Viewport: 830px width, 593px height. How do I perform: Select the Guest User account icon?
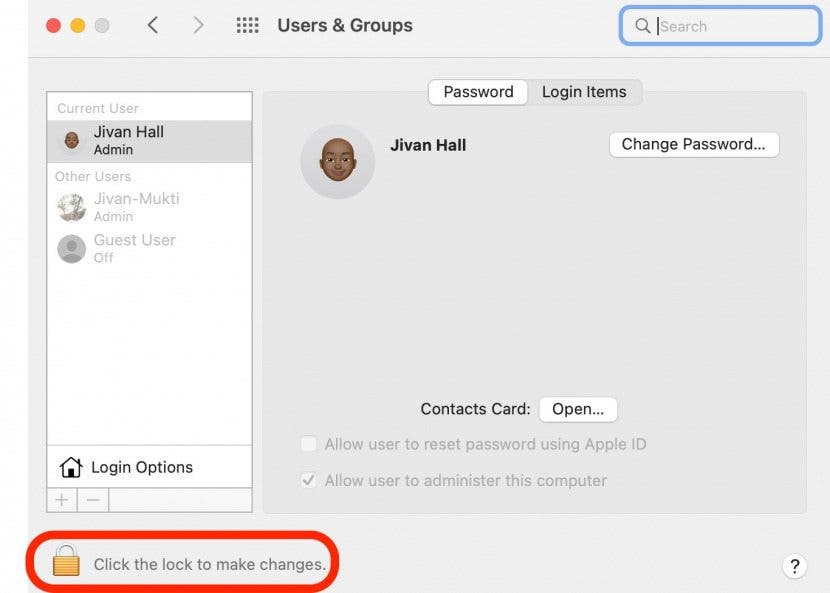pos(70,248)
